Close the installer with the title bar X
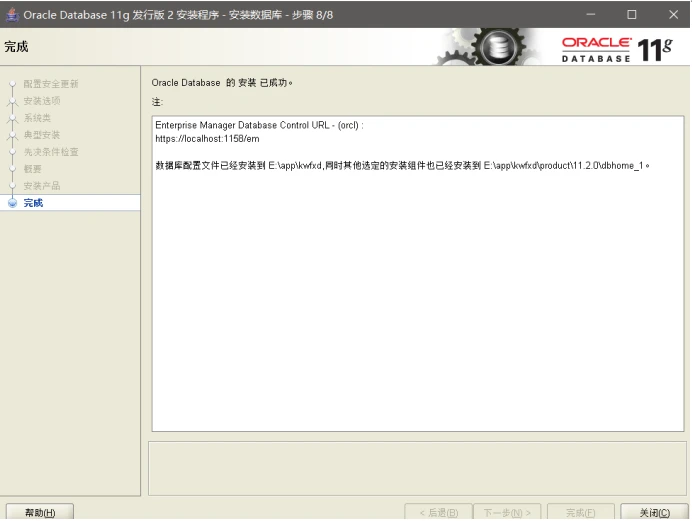 [x=673, y=15]
